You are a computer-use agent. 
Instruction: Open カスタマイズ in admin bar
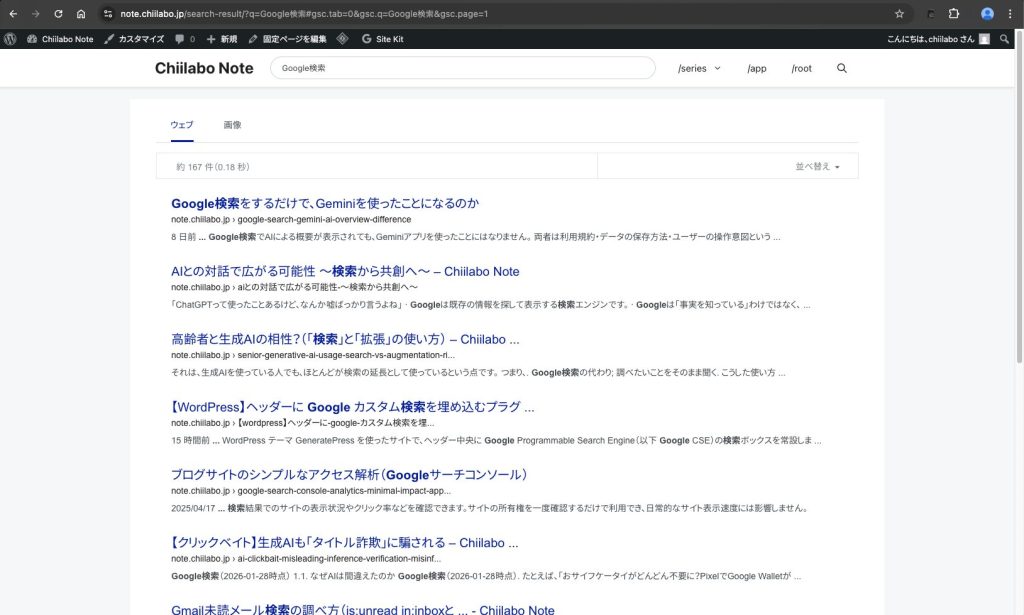[134, 39]
